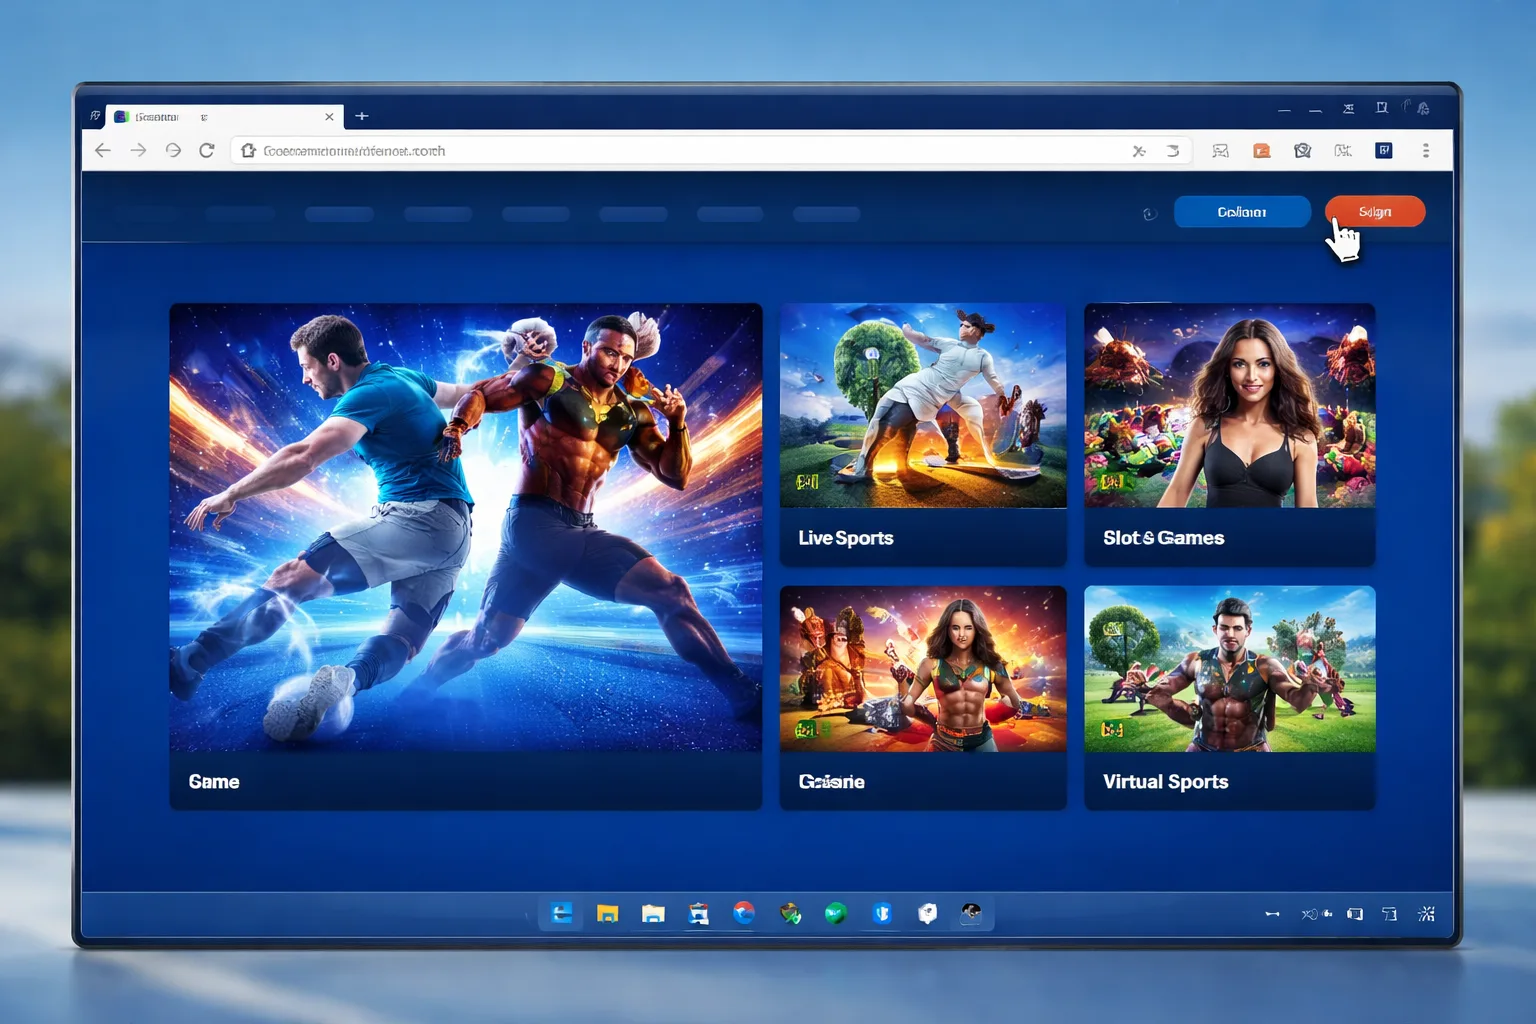Open a new tab with the plus icon
The height and width of the screenshot is (1024, 1536).
coord(362,116)
